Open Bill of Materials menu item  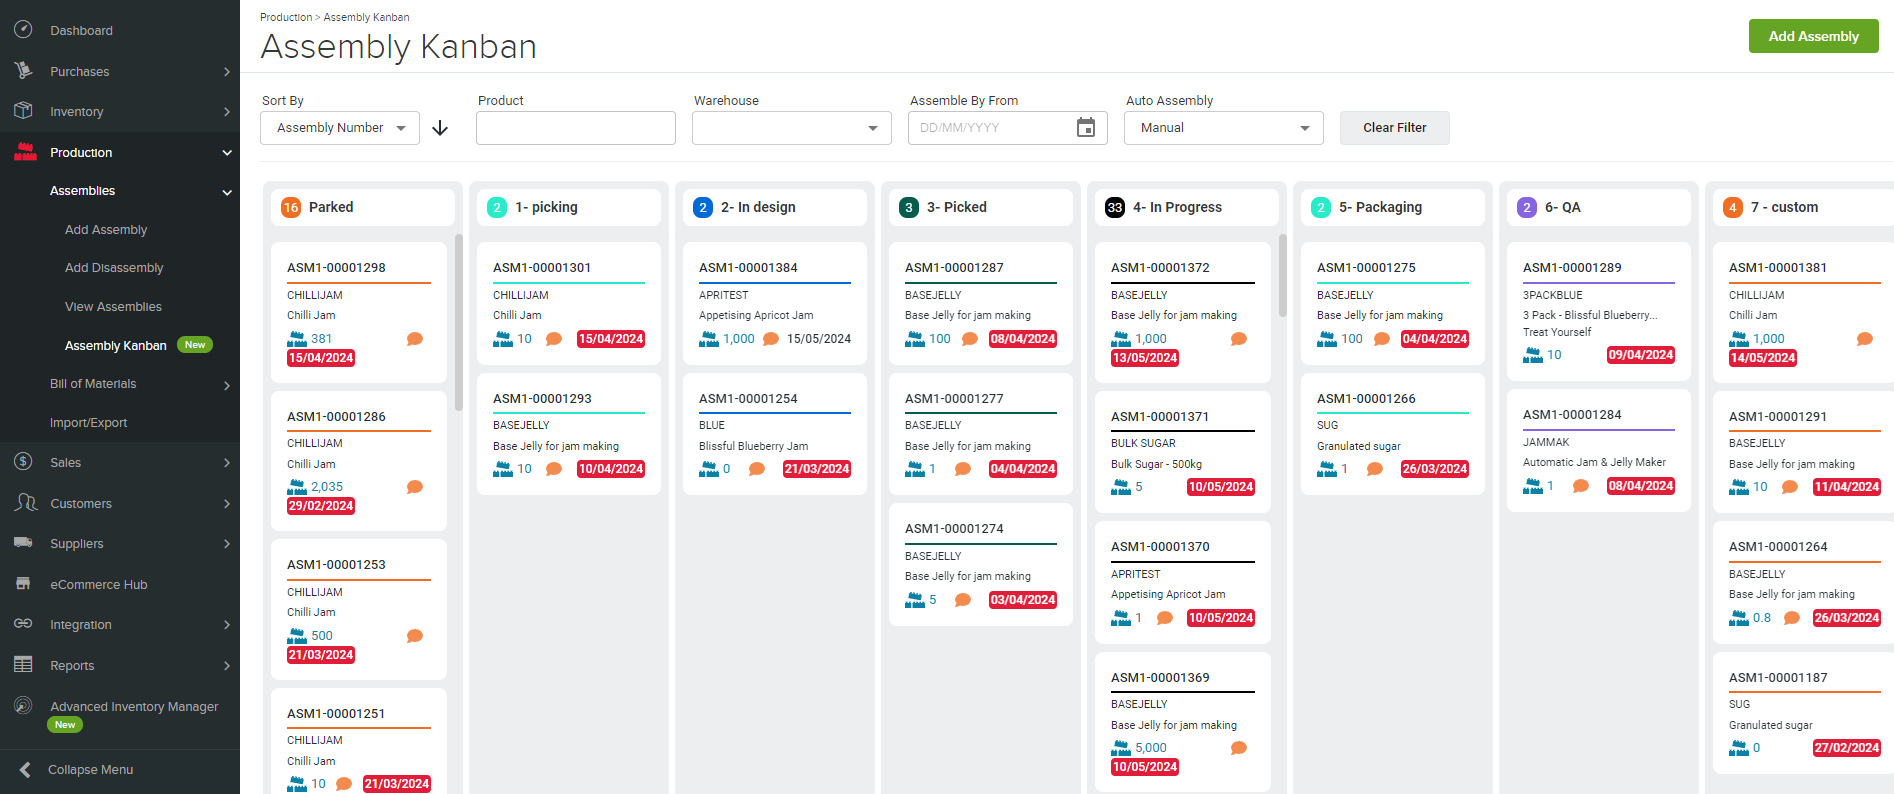pos(93,384)
